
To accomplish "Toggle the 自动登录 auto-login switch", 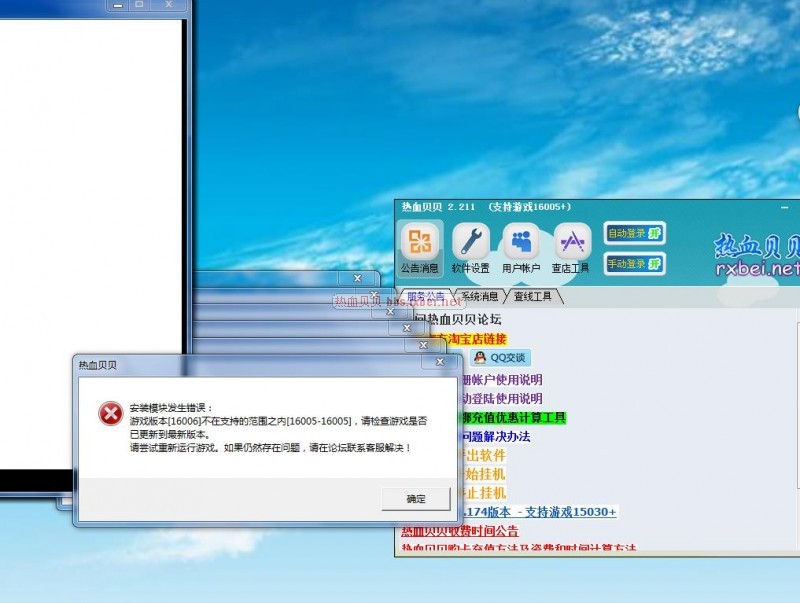I will (x=635, y=233).
